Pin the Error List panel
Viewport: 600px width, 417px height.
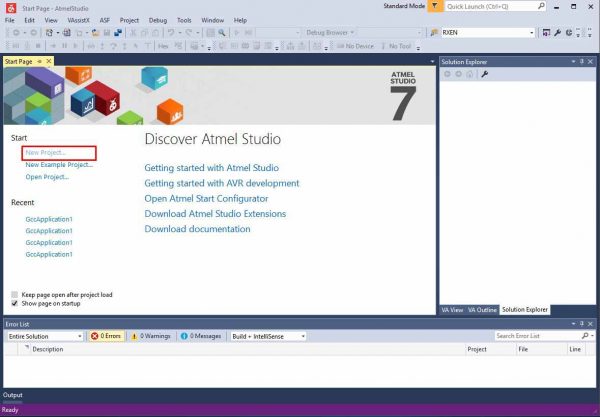582,324
